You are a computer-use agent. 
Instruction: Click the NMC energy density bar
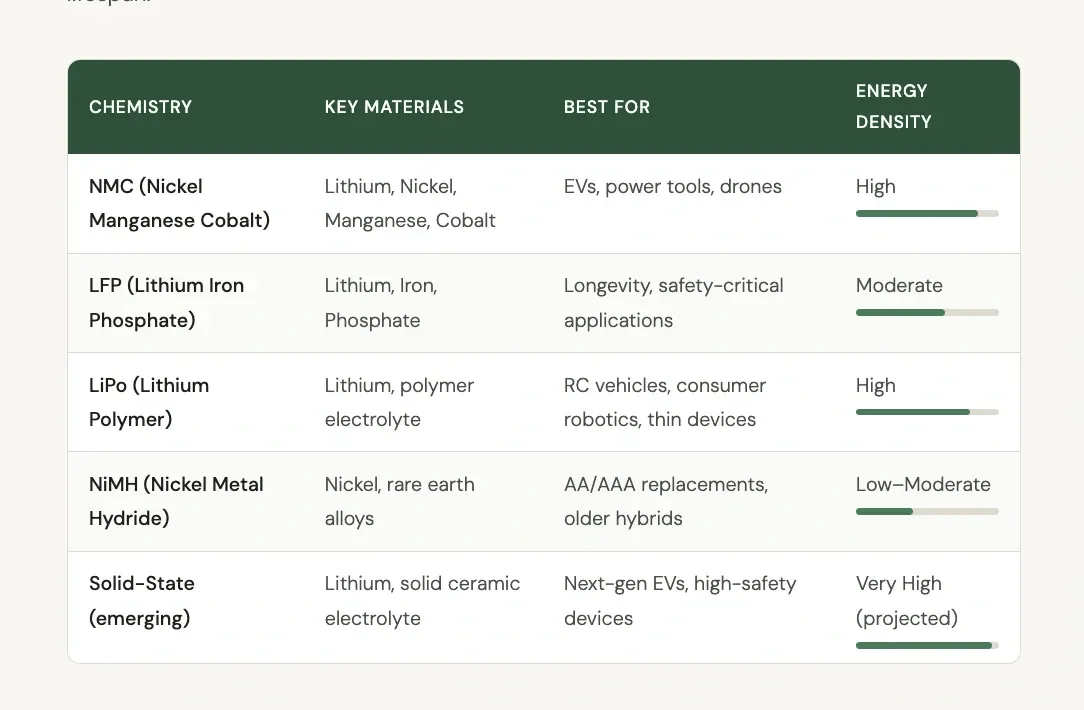tap(927, 214)
